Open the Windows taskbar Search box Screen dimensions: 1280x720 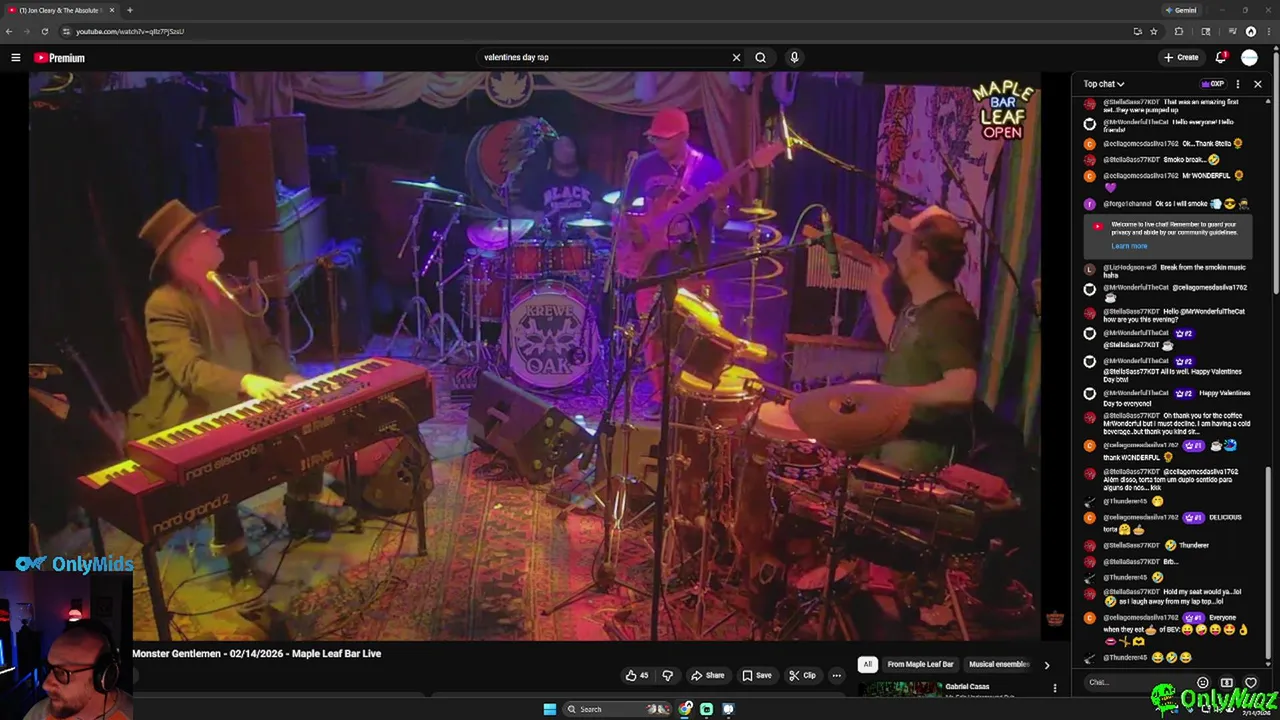[x=616, y=709]
